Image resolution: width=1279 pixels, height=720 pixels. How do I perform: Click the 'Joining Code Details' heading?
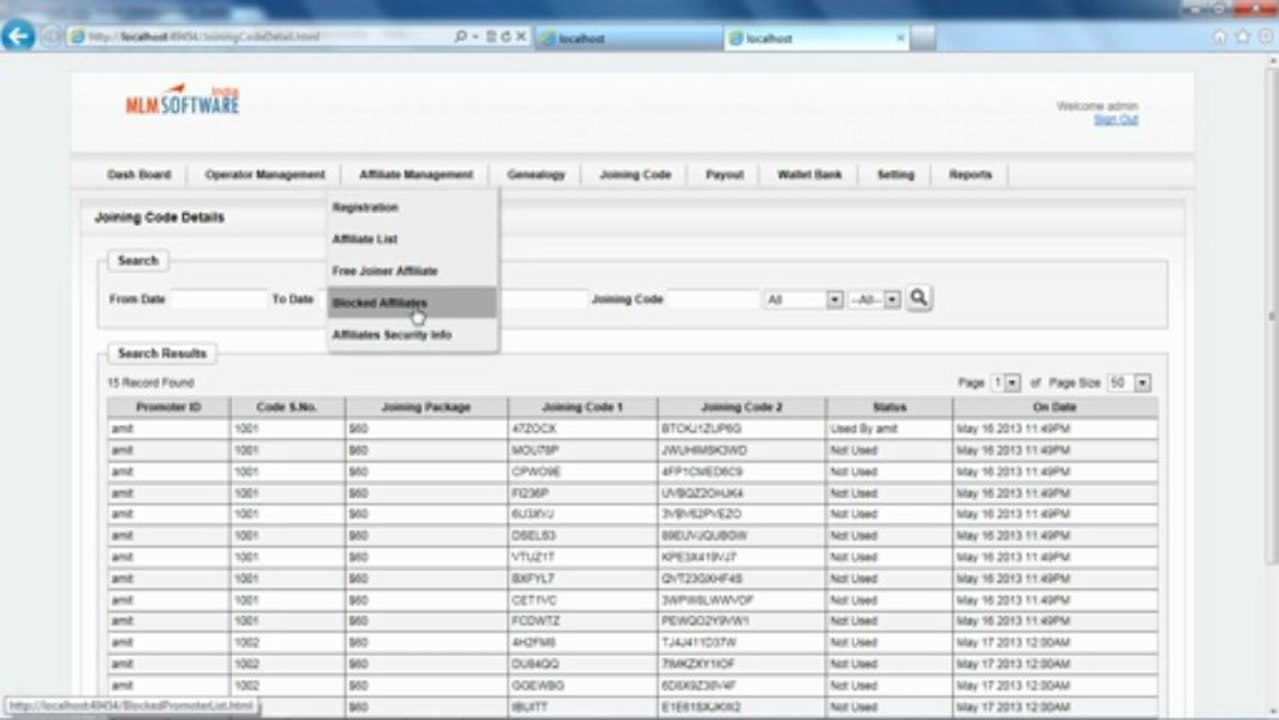(x=159, y=217)
